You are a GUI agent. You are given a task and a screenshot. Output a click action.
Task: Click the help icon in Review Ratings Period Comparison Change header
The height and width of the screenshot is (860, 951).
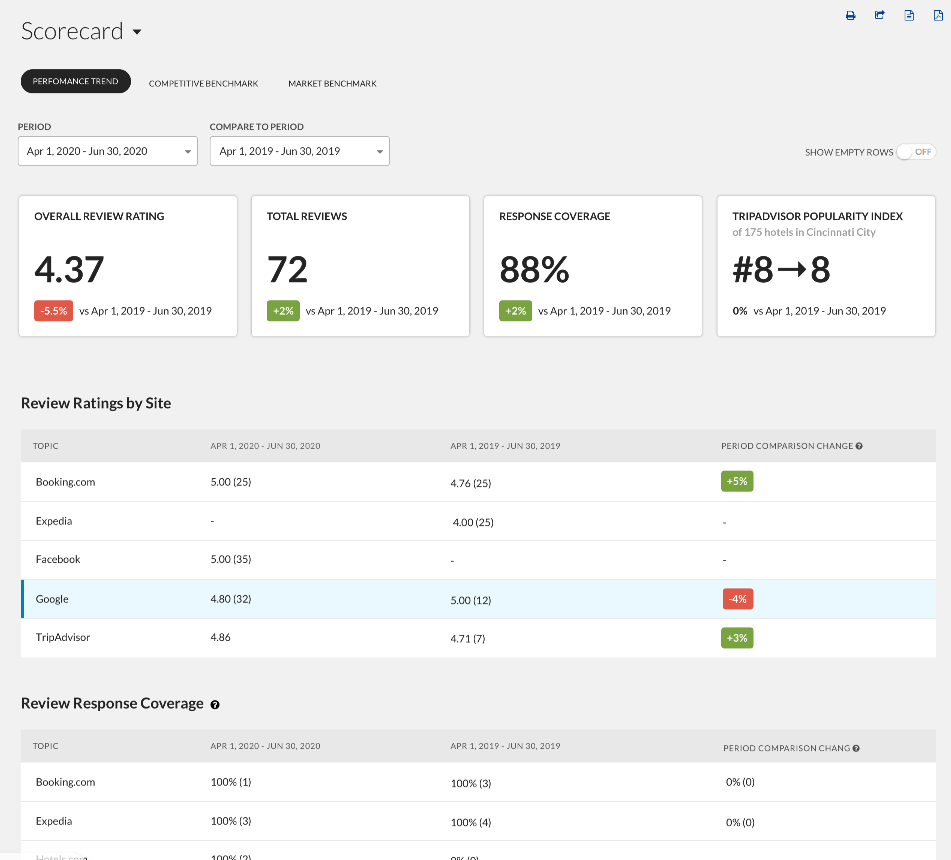[859, 446]
